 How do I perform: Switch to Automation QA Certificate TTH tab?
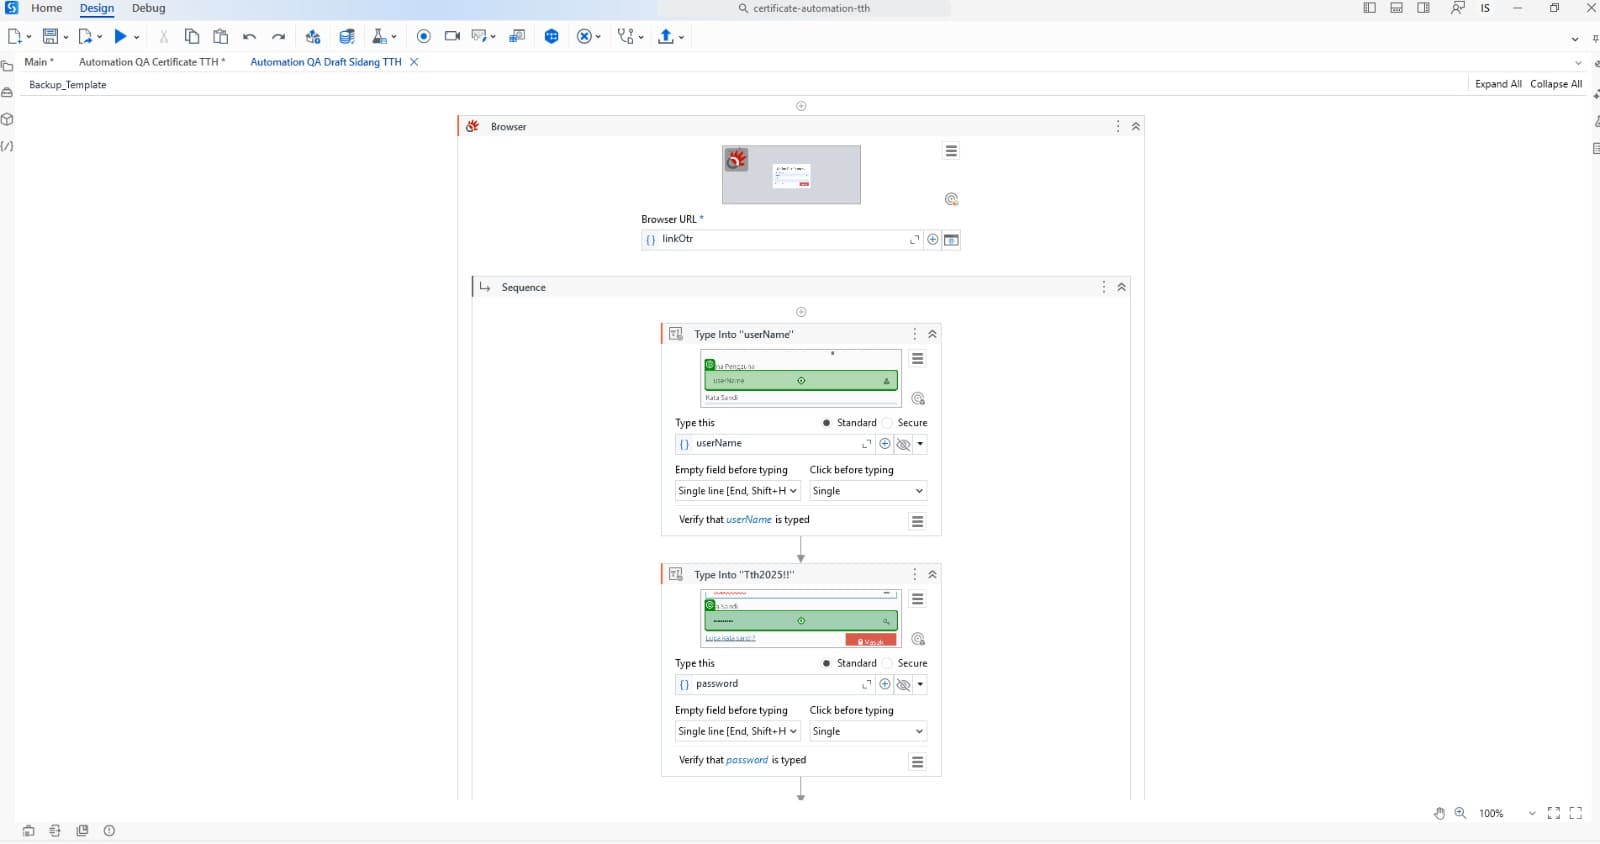[152, 62]
